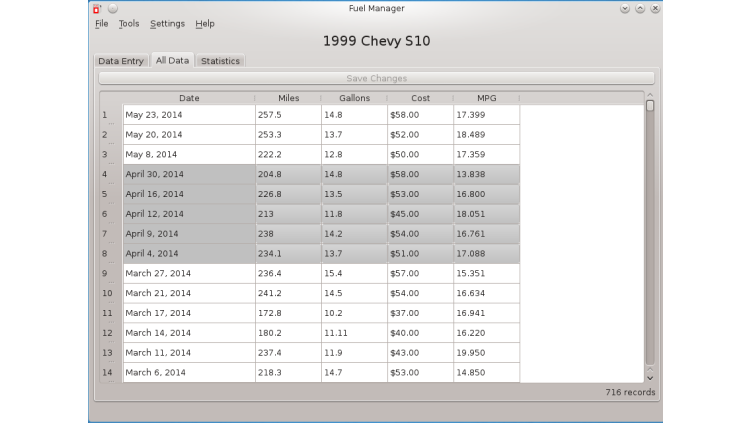Screen dimensions: 752x423
Task: Click the window shade-down chevron button
Action: point(624,8)
